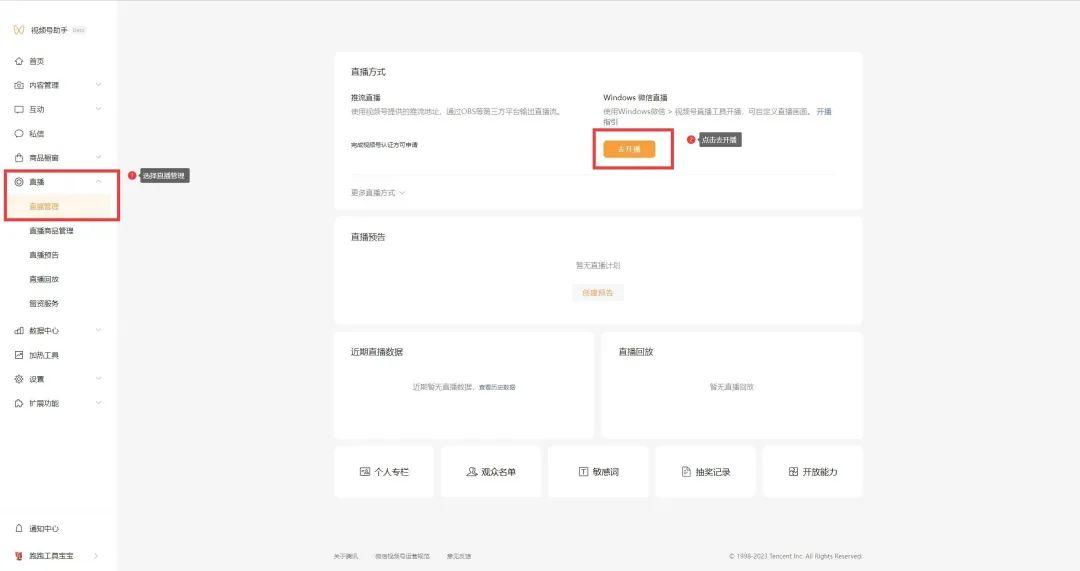Open 私信 via the chat bubble icon
This screenshot has width=1080, height=571.
point(19,134)
